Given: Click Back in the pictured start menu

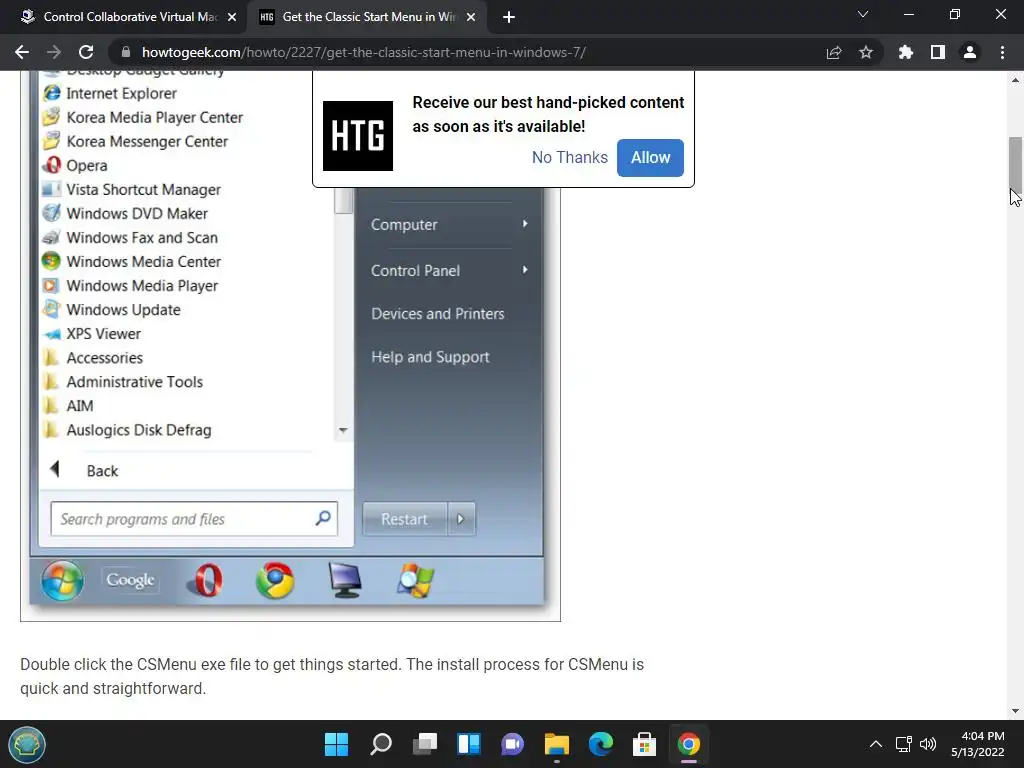Looking at the screenshot, I should pos(84,470).
